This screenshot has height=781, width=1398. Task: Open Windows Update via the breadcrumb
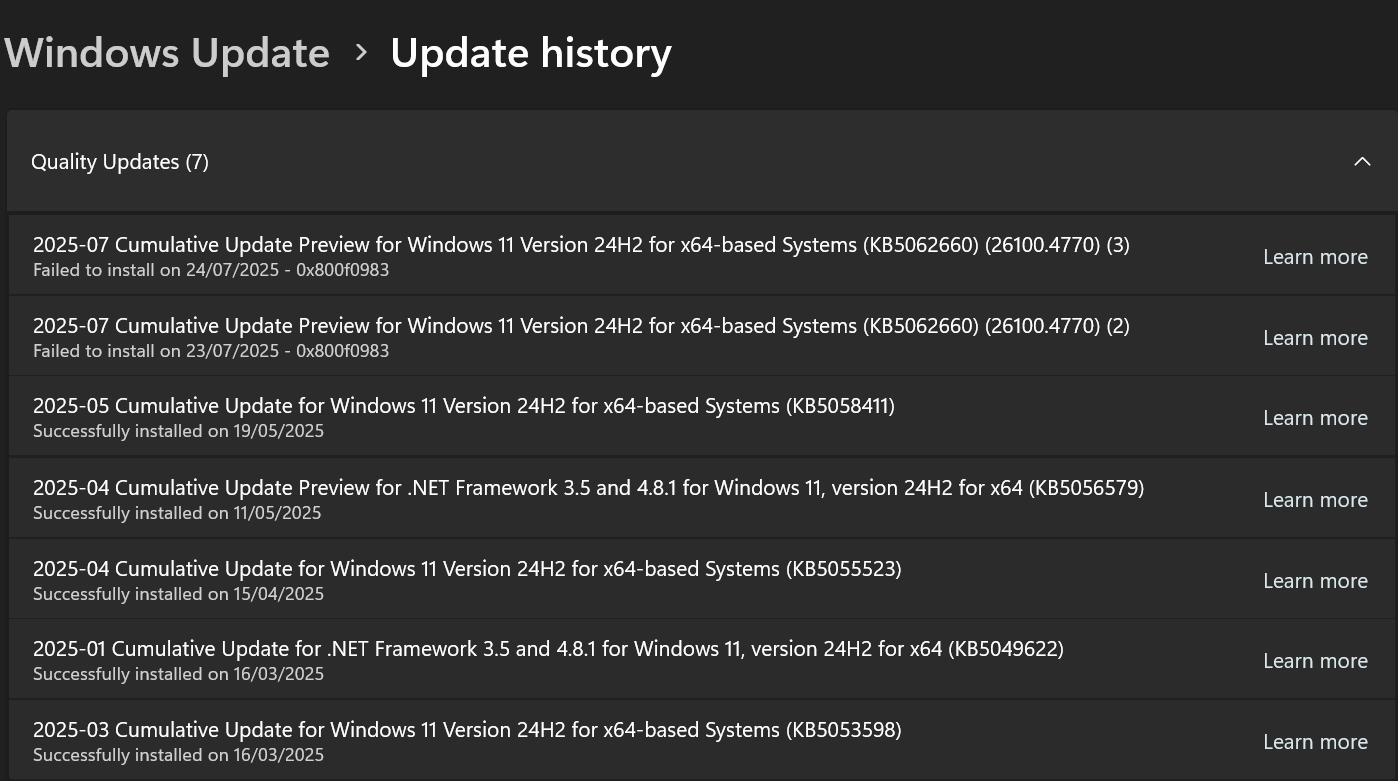tap(166, 51)
